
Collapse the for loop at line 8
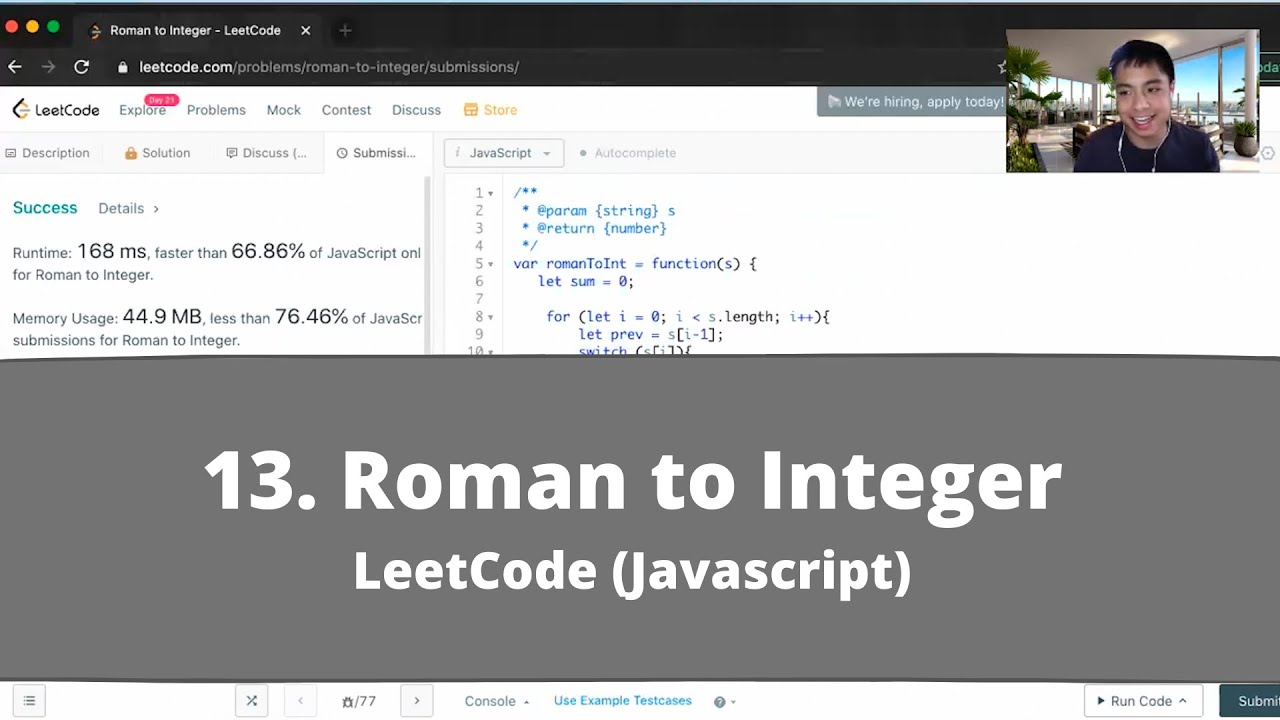(491, 317)
